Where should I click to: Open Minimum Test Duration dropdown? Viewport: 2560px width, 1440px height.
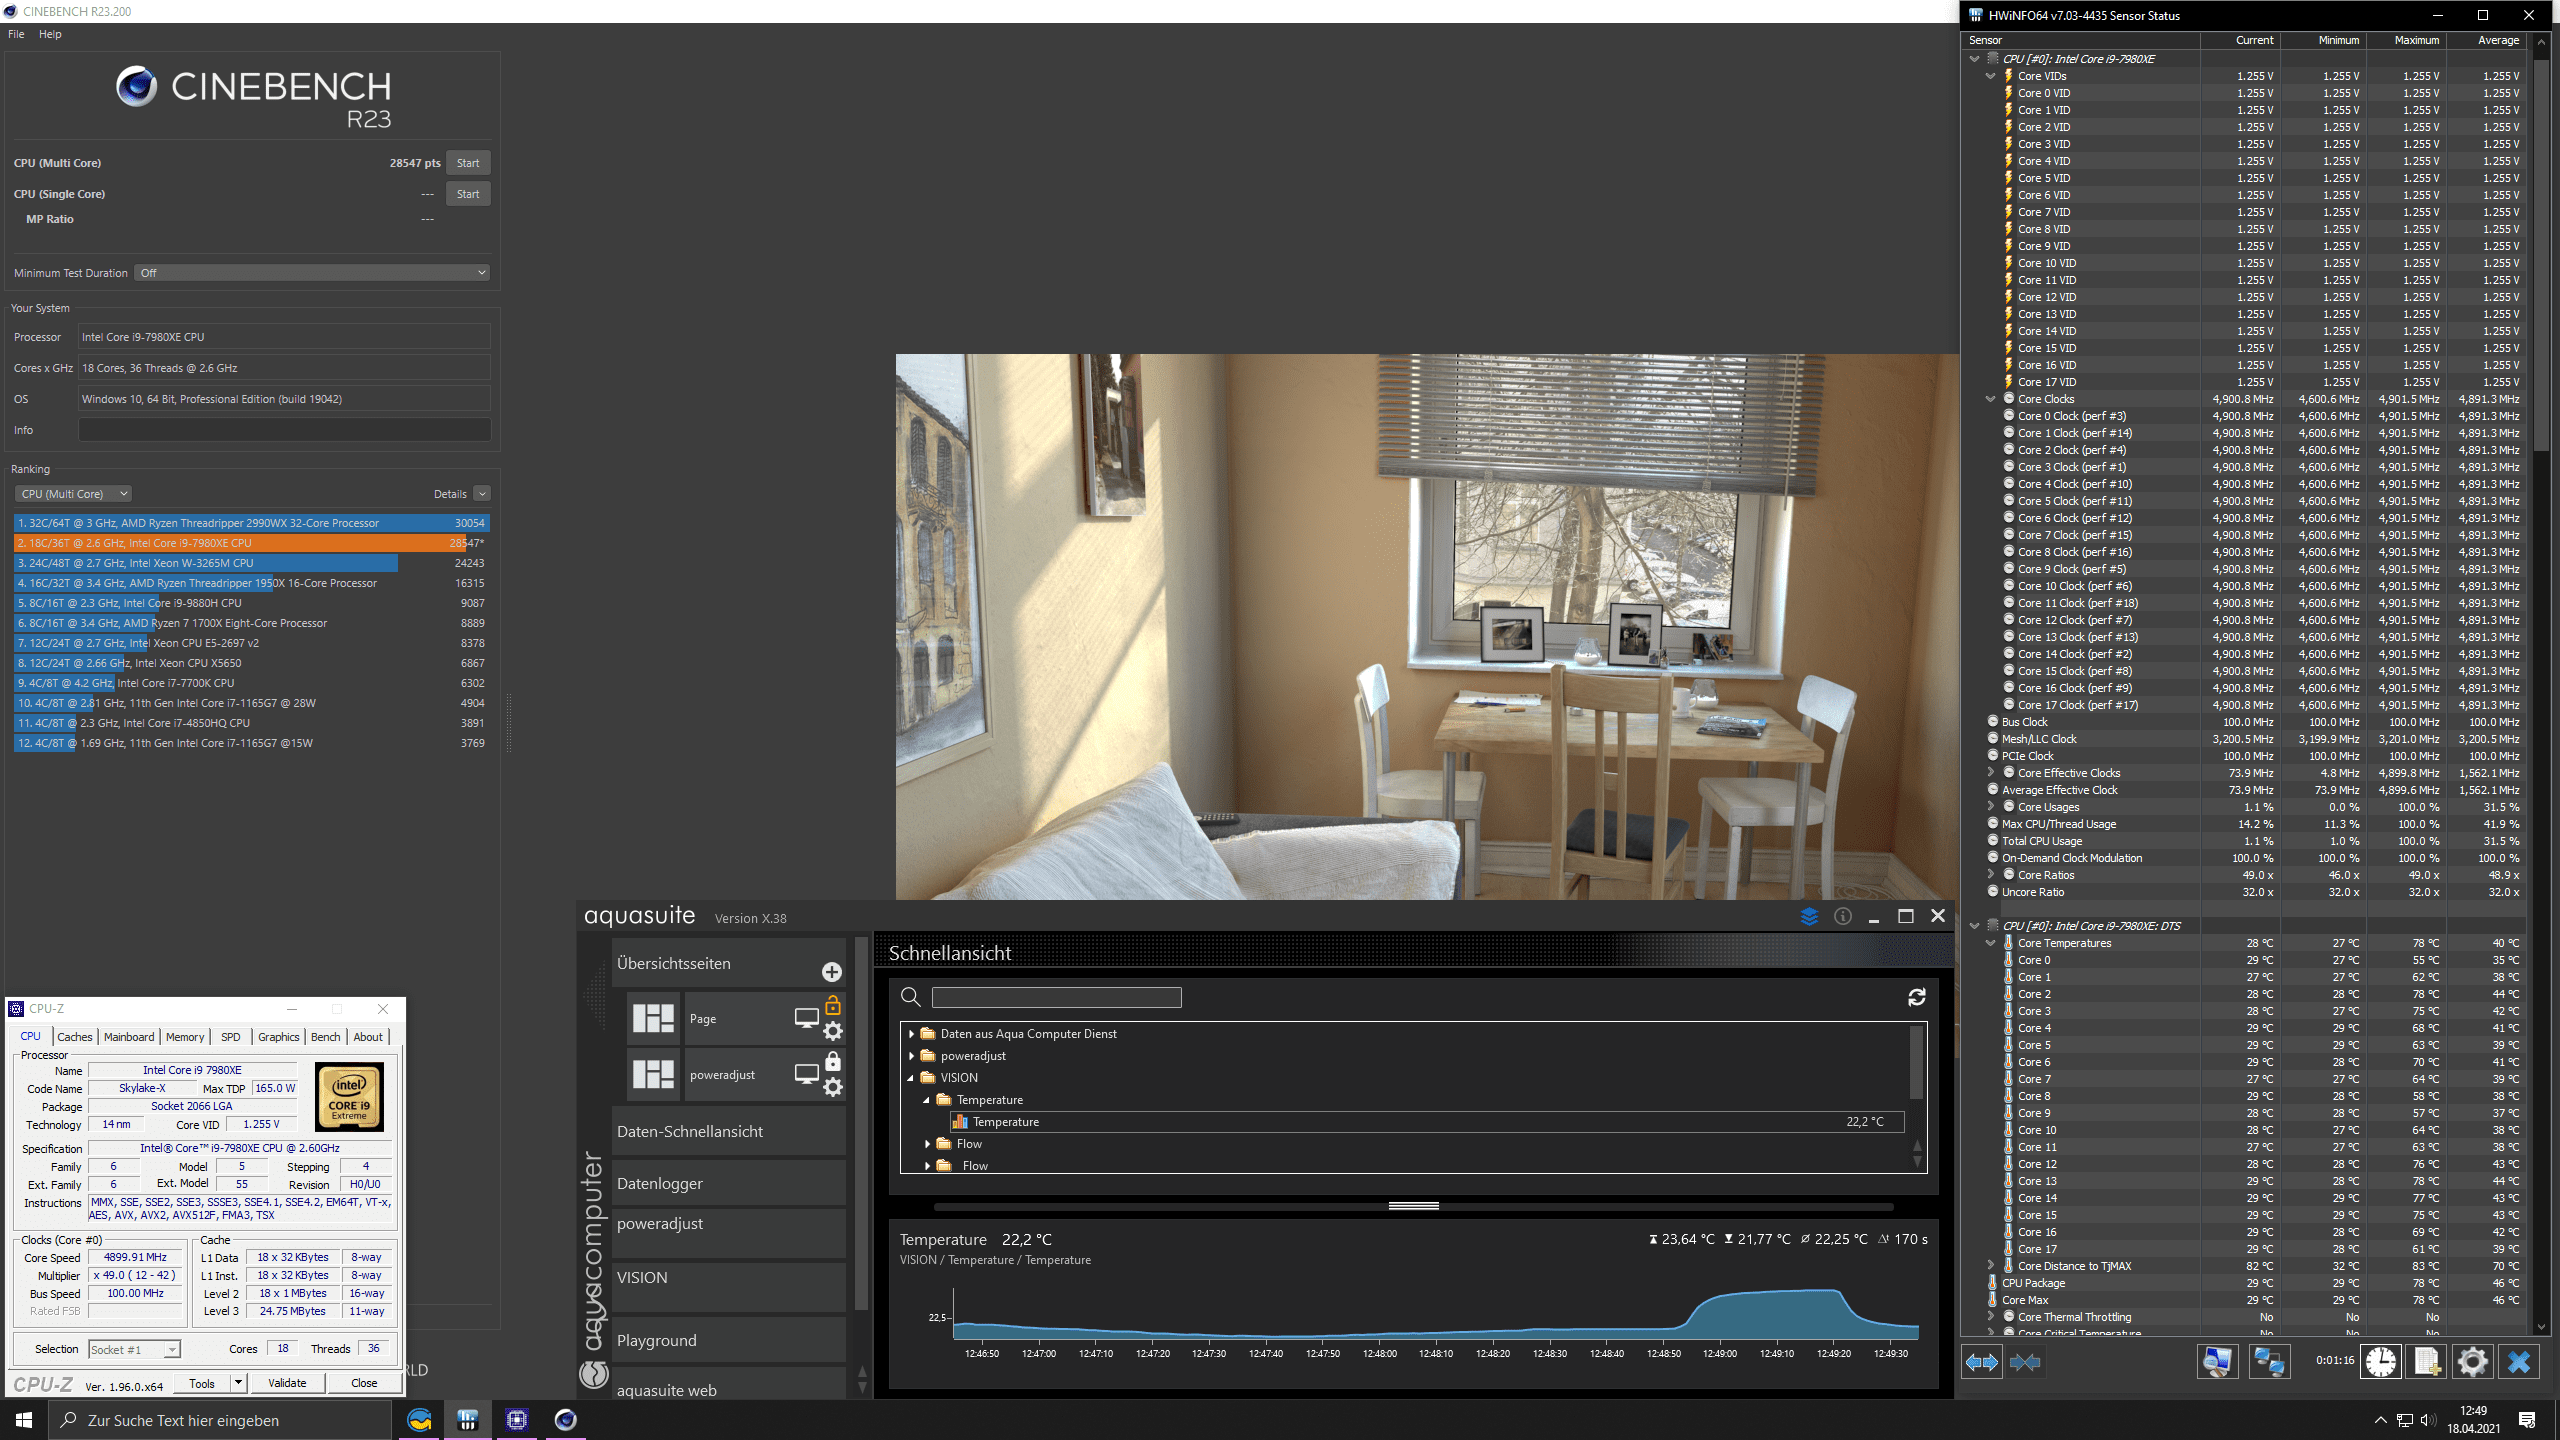click(312, 273)
